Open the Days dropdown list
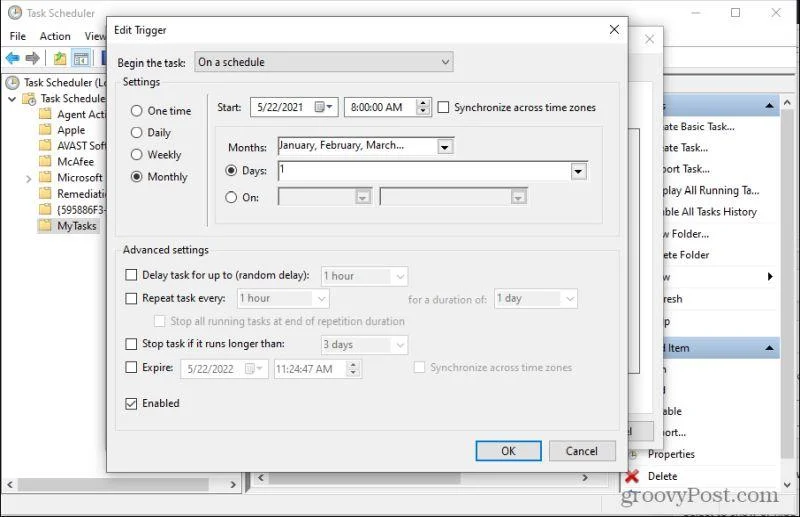This screenshot has height=517, width=800. click(x=578, y=171)
